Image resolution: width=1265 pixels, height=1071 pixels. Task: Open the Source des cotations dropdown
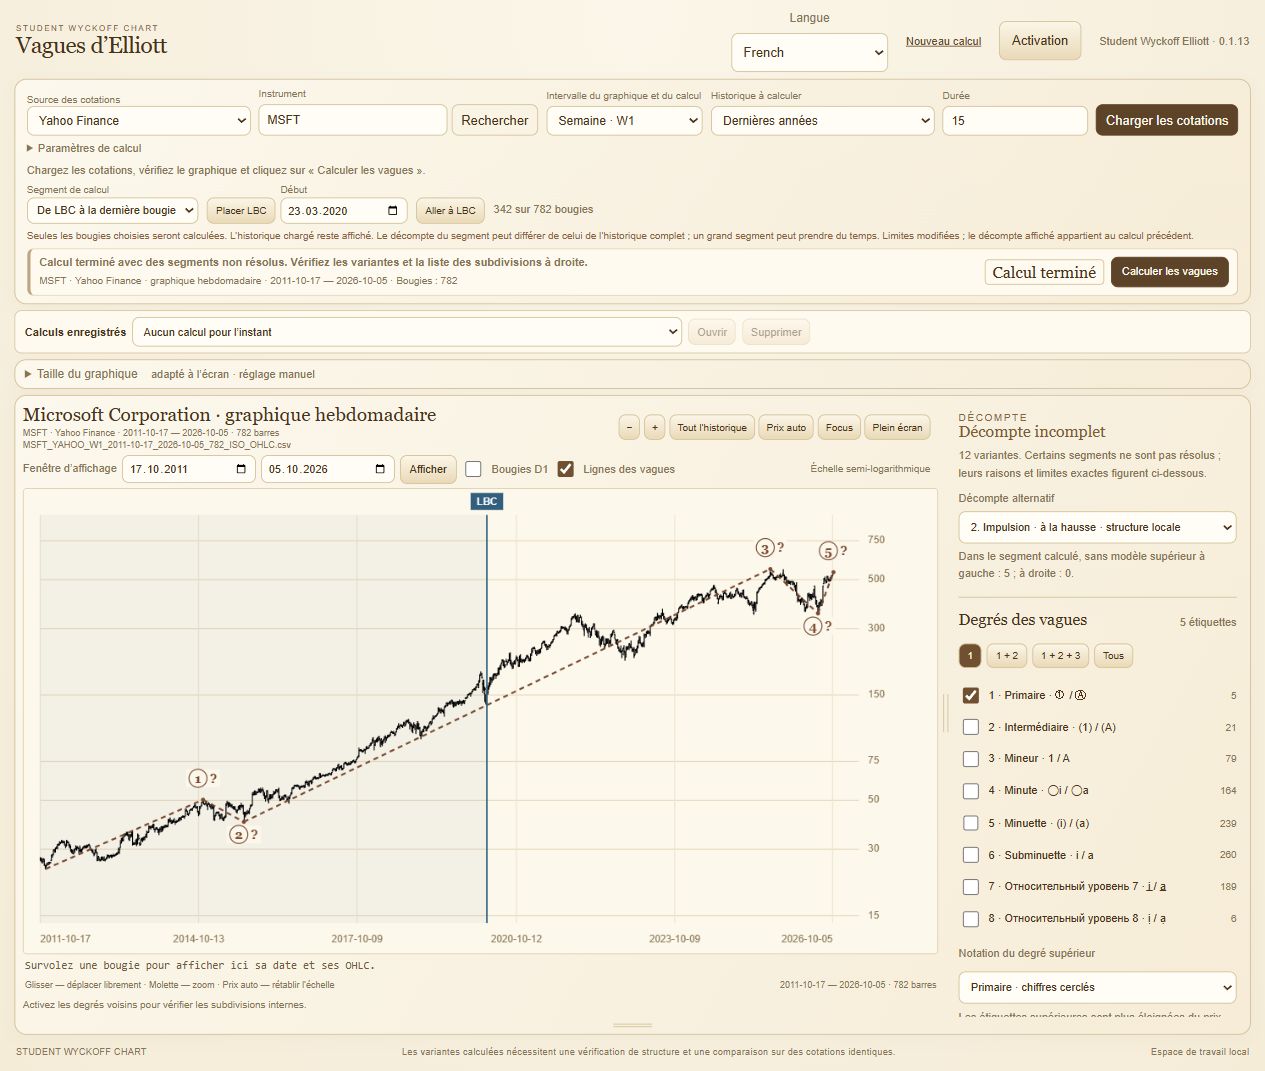pos(138,121)
